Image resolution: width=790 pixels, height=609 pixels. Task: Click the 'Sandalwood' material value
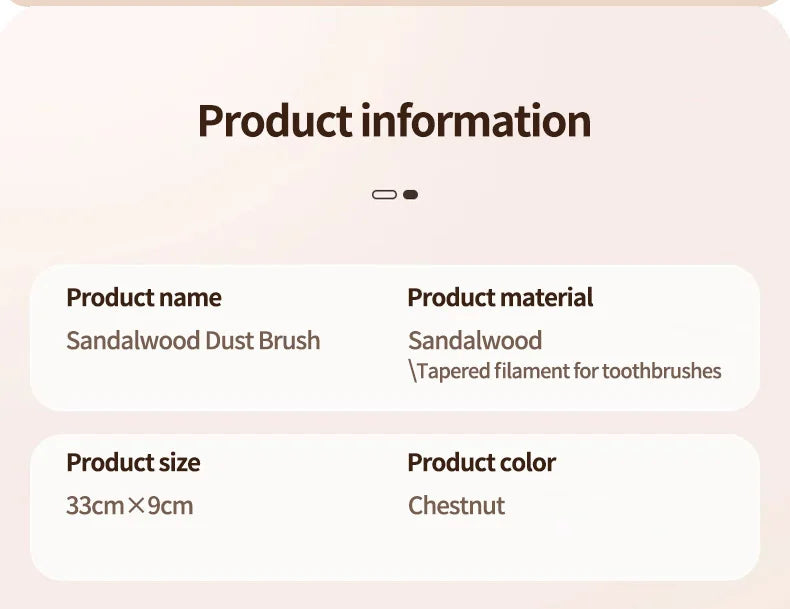(475, 341)
